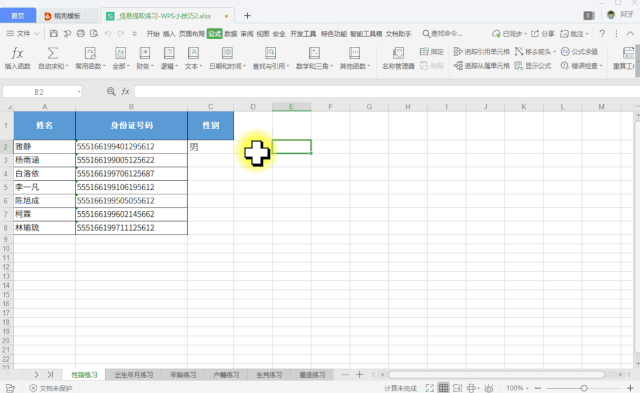Add a new sheet with plus button
Image resolution: width=640 pixels, height=393 pixels.
[x=359, y=374]
